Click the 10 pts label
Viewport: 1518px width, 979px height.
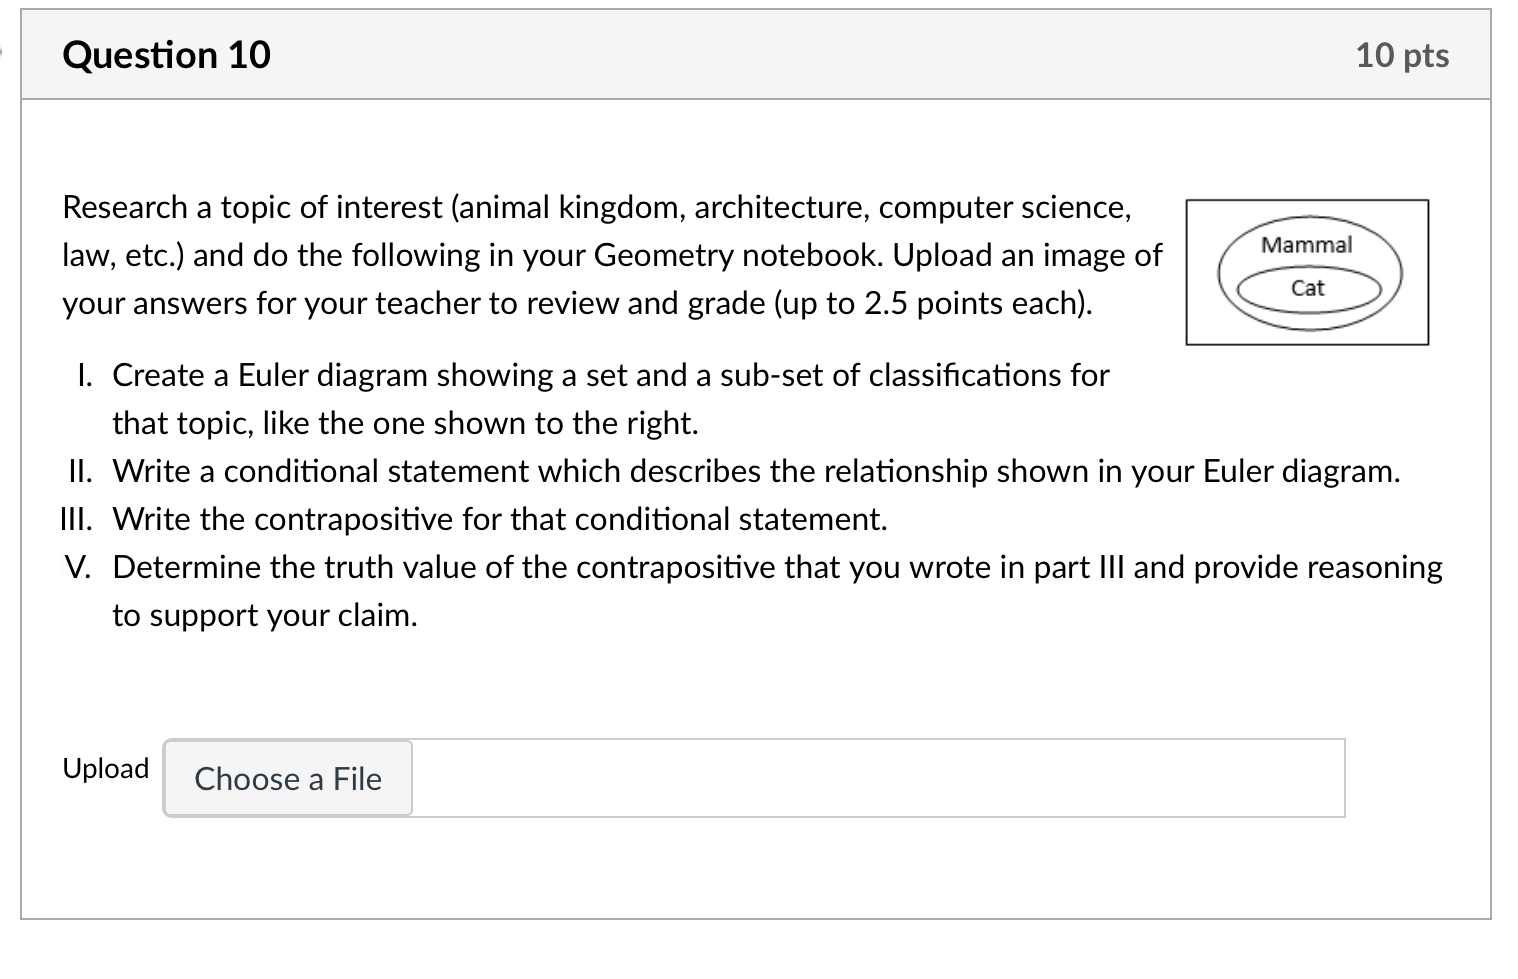[1402, 55]
